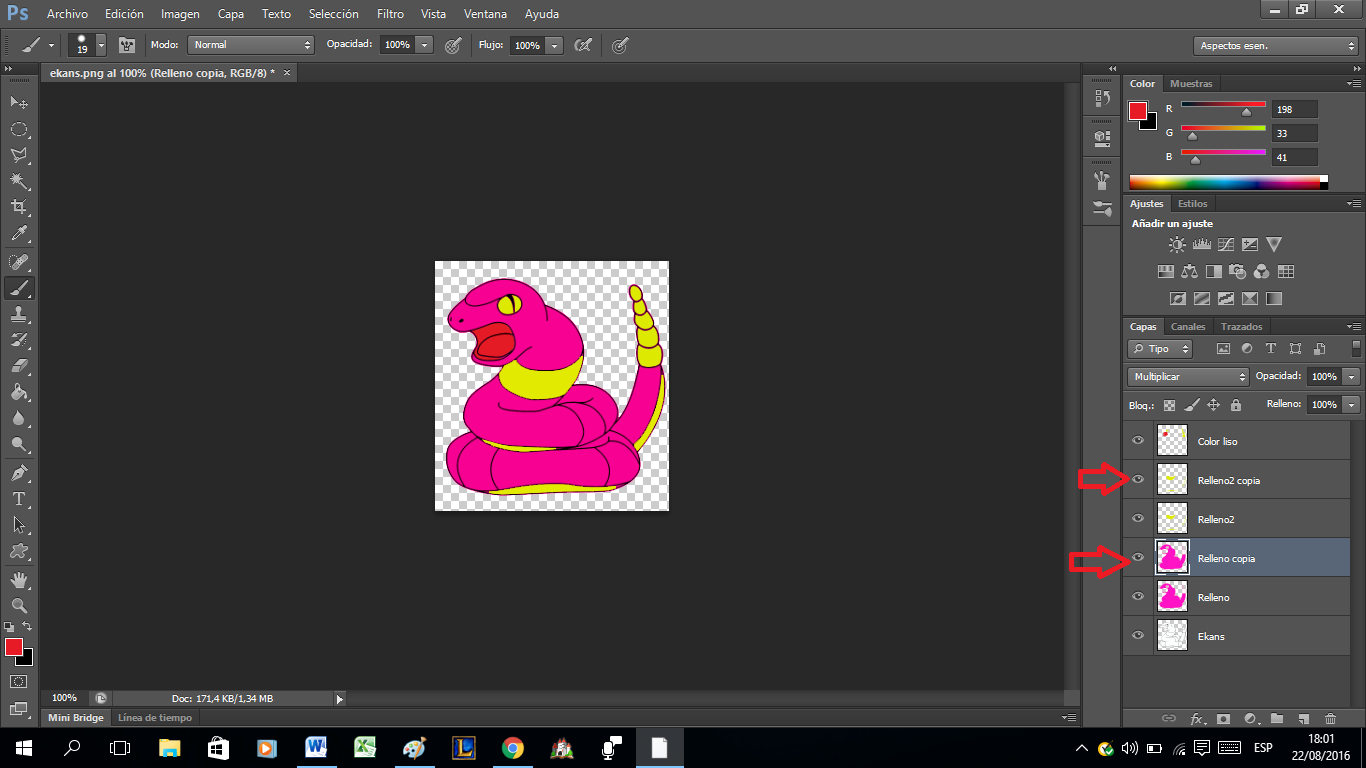Delete layer with trash icon
The image size is (1366, 768).
tap(1330, 718)
